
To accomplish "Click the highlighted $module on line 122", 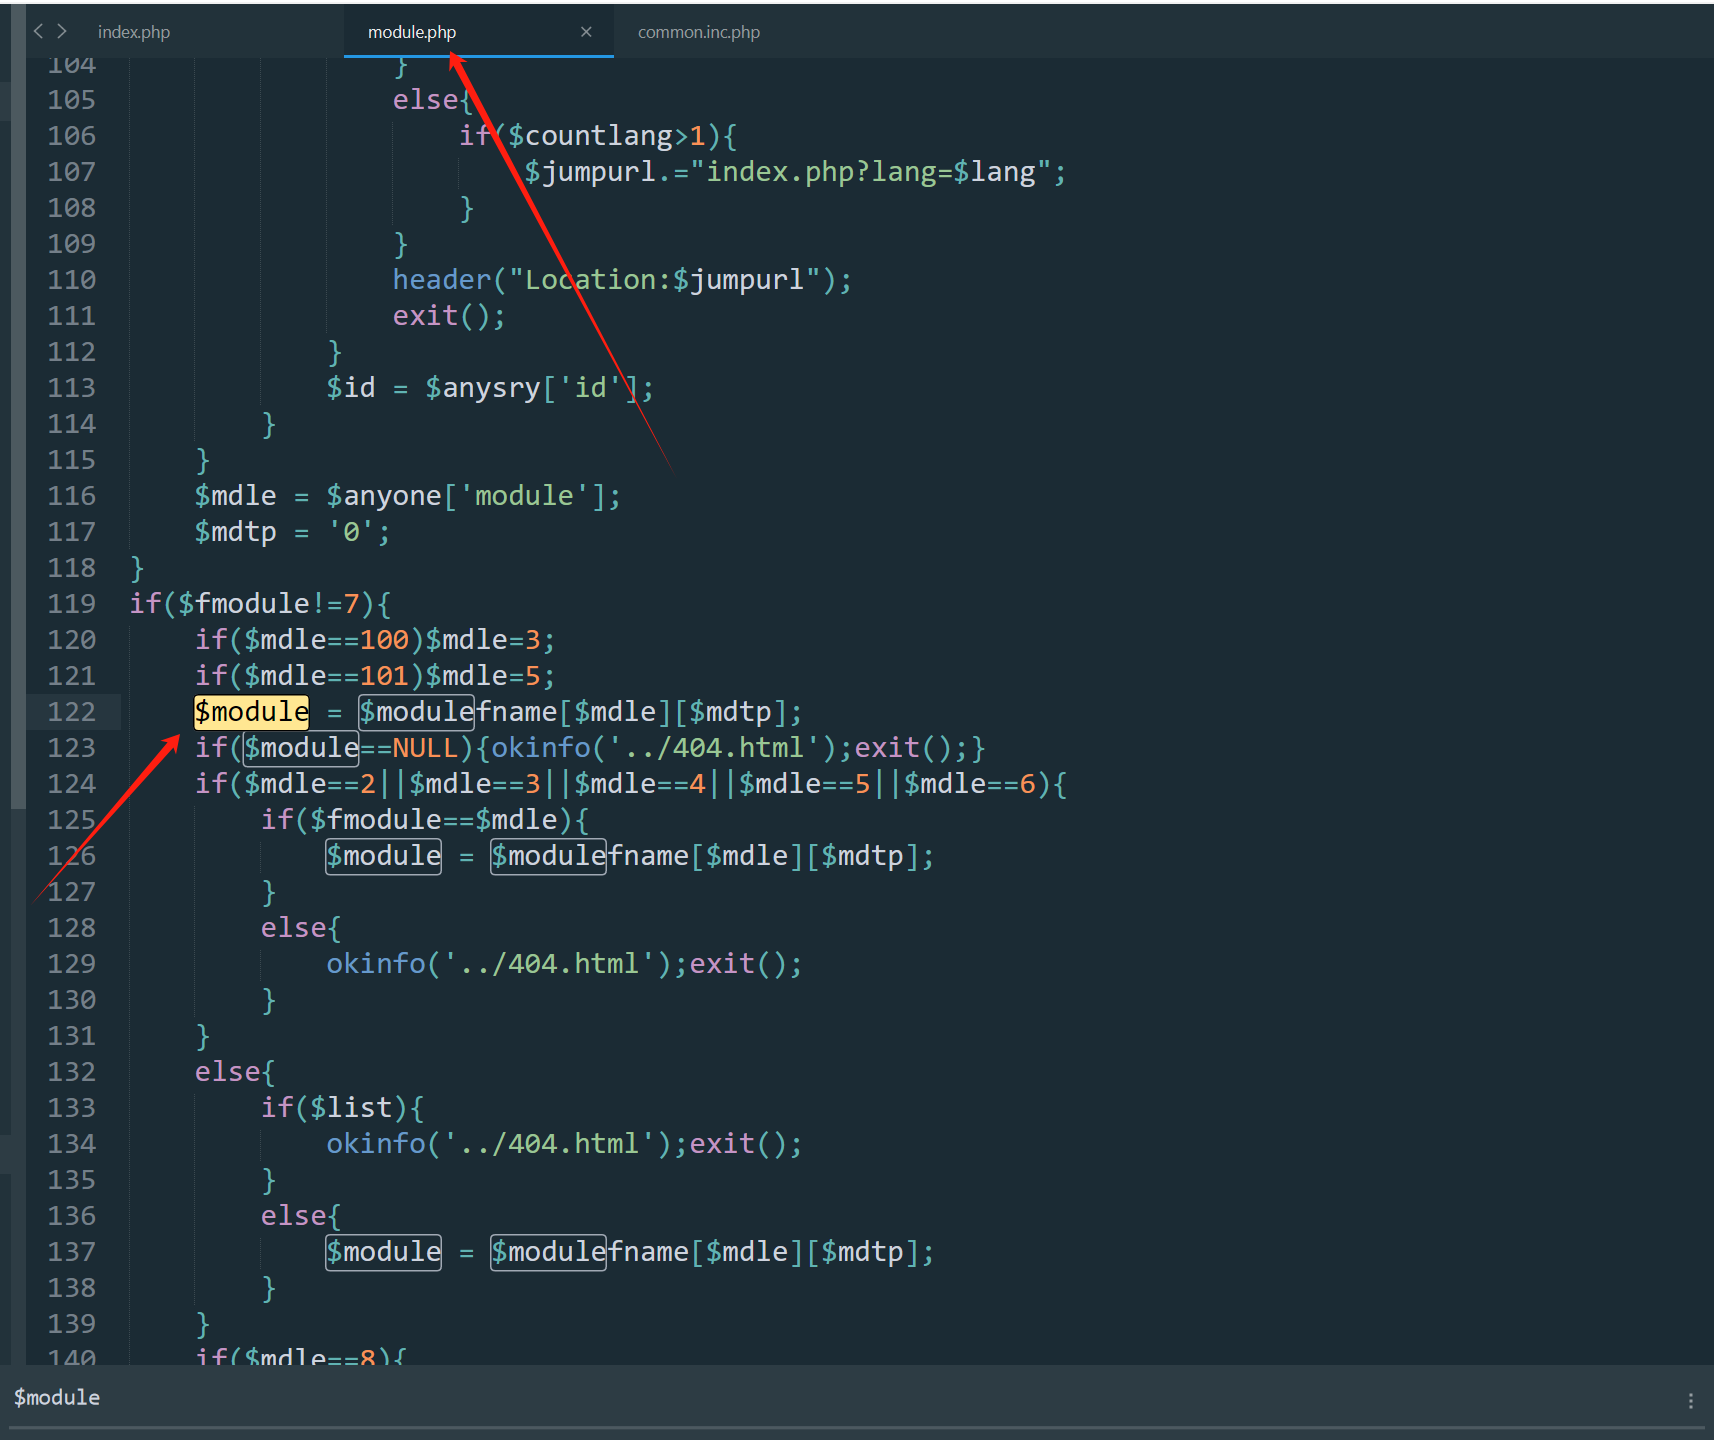I will point(252,712).
